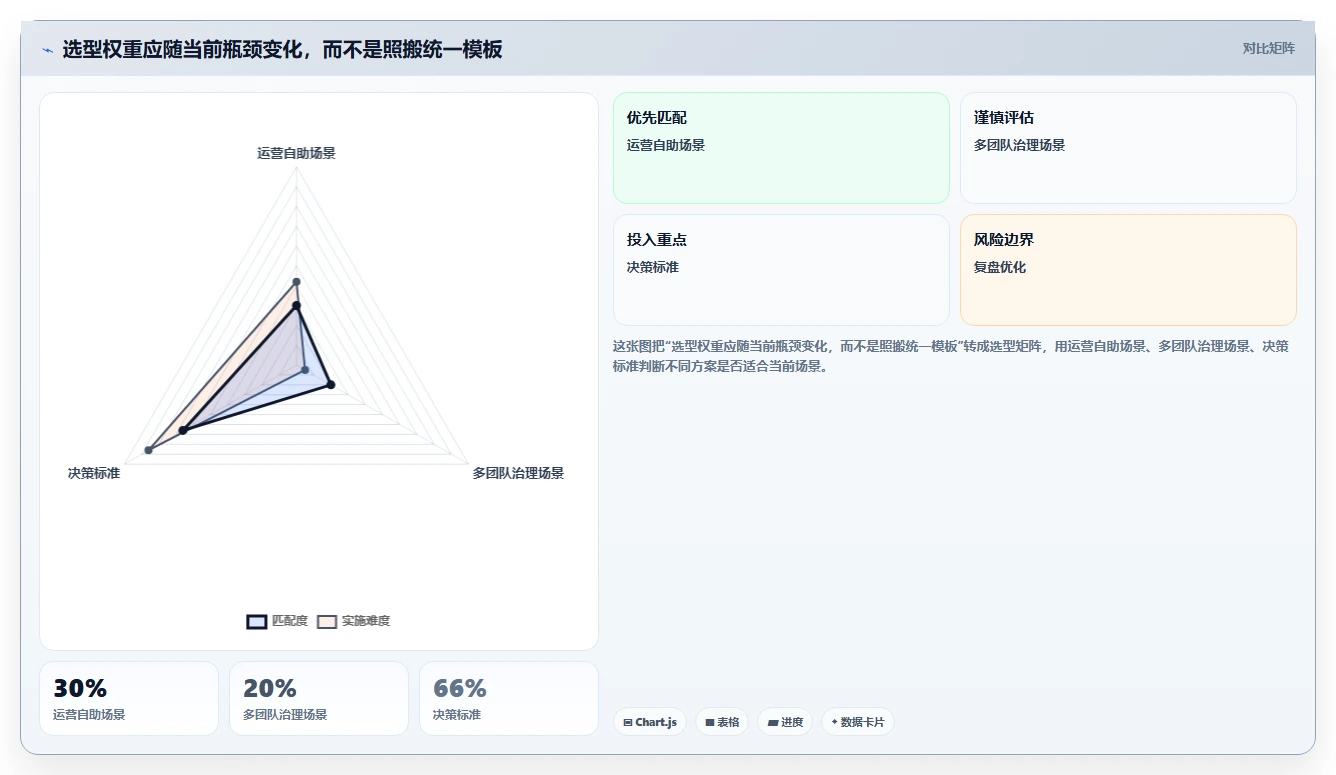Image resolution: width=1336 pixels, height=775 pixels.
Task: Open the 谨慎评估 card
Action: click(1128, 148)
